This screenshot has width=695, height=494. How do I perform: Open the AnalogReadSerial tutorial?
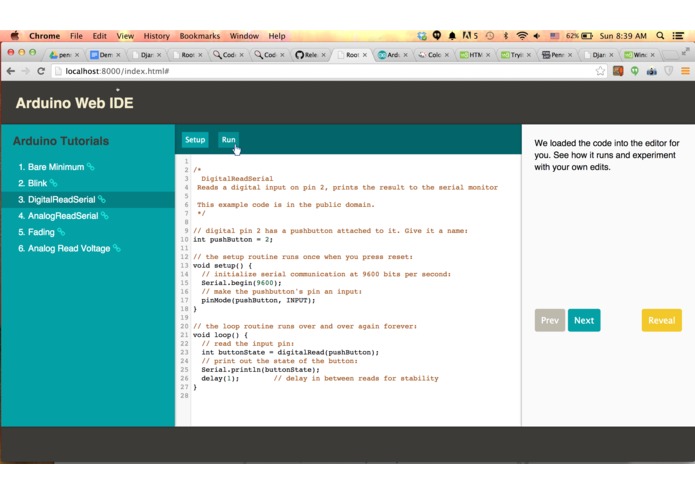point(63,216)
